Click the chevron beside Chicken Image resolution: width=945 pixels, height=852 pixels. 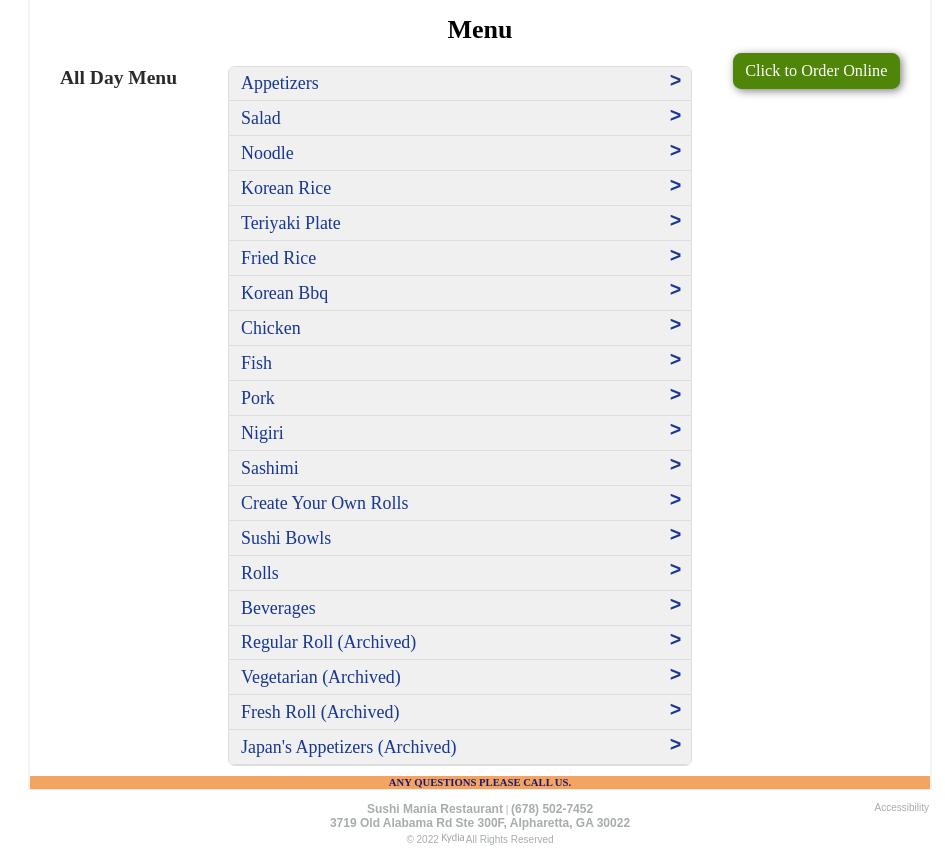click(x=675, y=325)
